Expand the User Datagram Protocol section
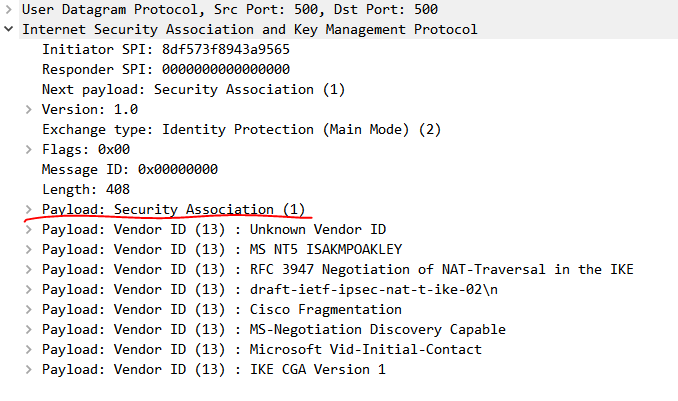The height and width of the screenshot is (401, 678). coord(9,9)
